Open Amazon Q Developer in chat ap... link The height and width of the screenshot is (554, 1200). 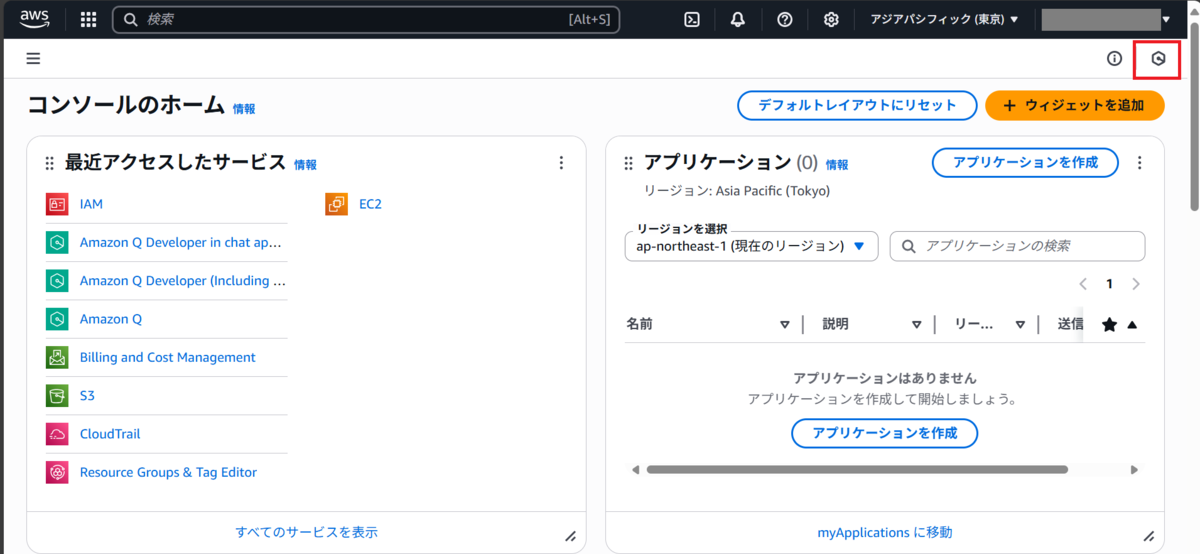pos(181,242)
